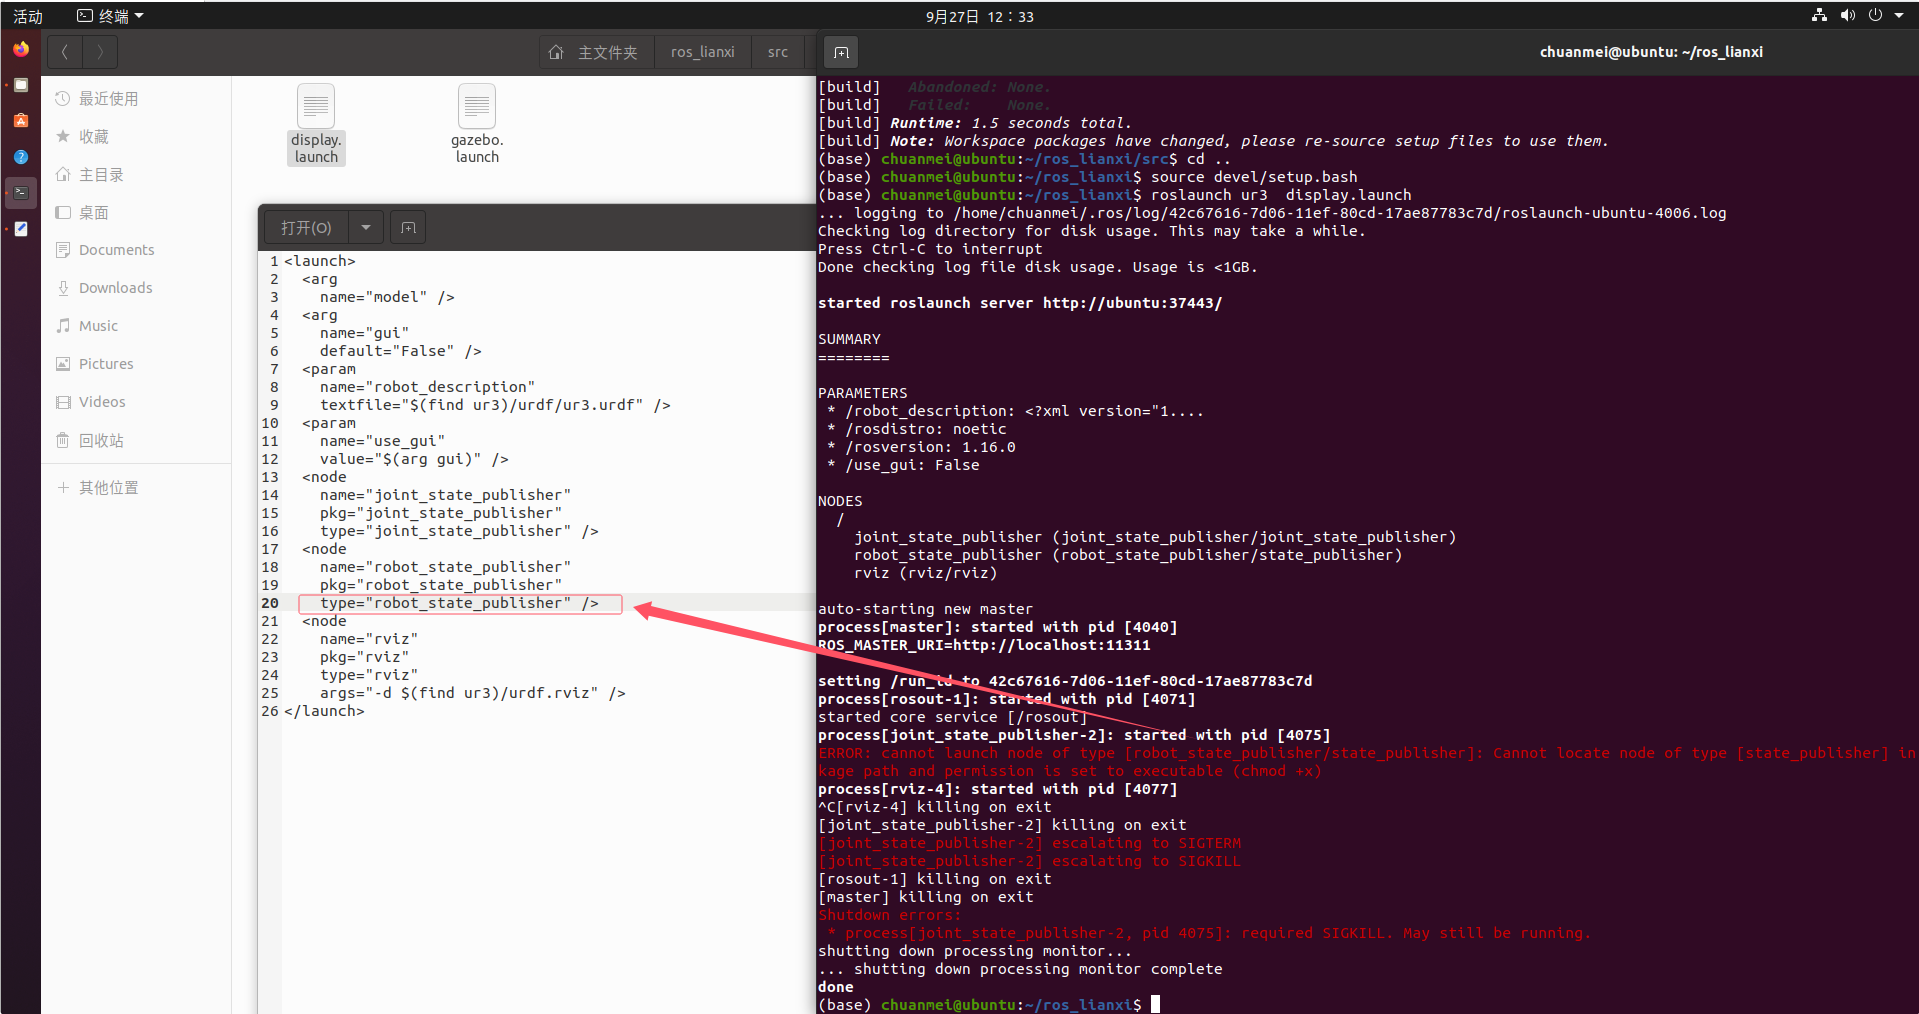Open the text editor icon in the dock
Image resolution: width=1919 pixels, height=1014 pixels.
(x=20, y=229)
